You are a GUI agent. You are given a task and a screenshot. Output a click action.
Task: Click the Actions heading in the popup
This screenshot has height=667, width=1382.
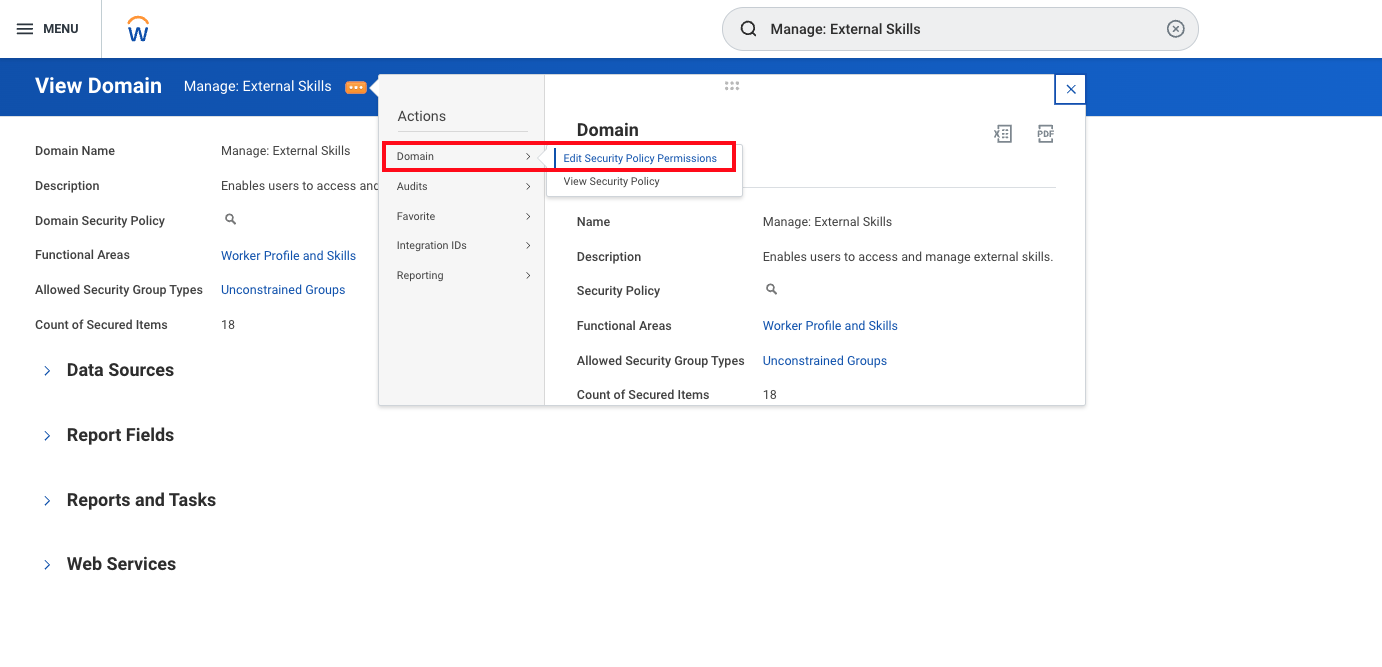422,116
